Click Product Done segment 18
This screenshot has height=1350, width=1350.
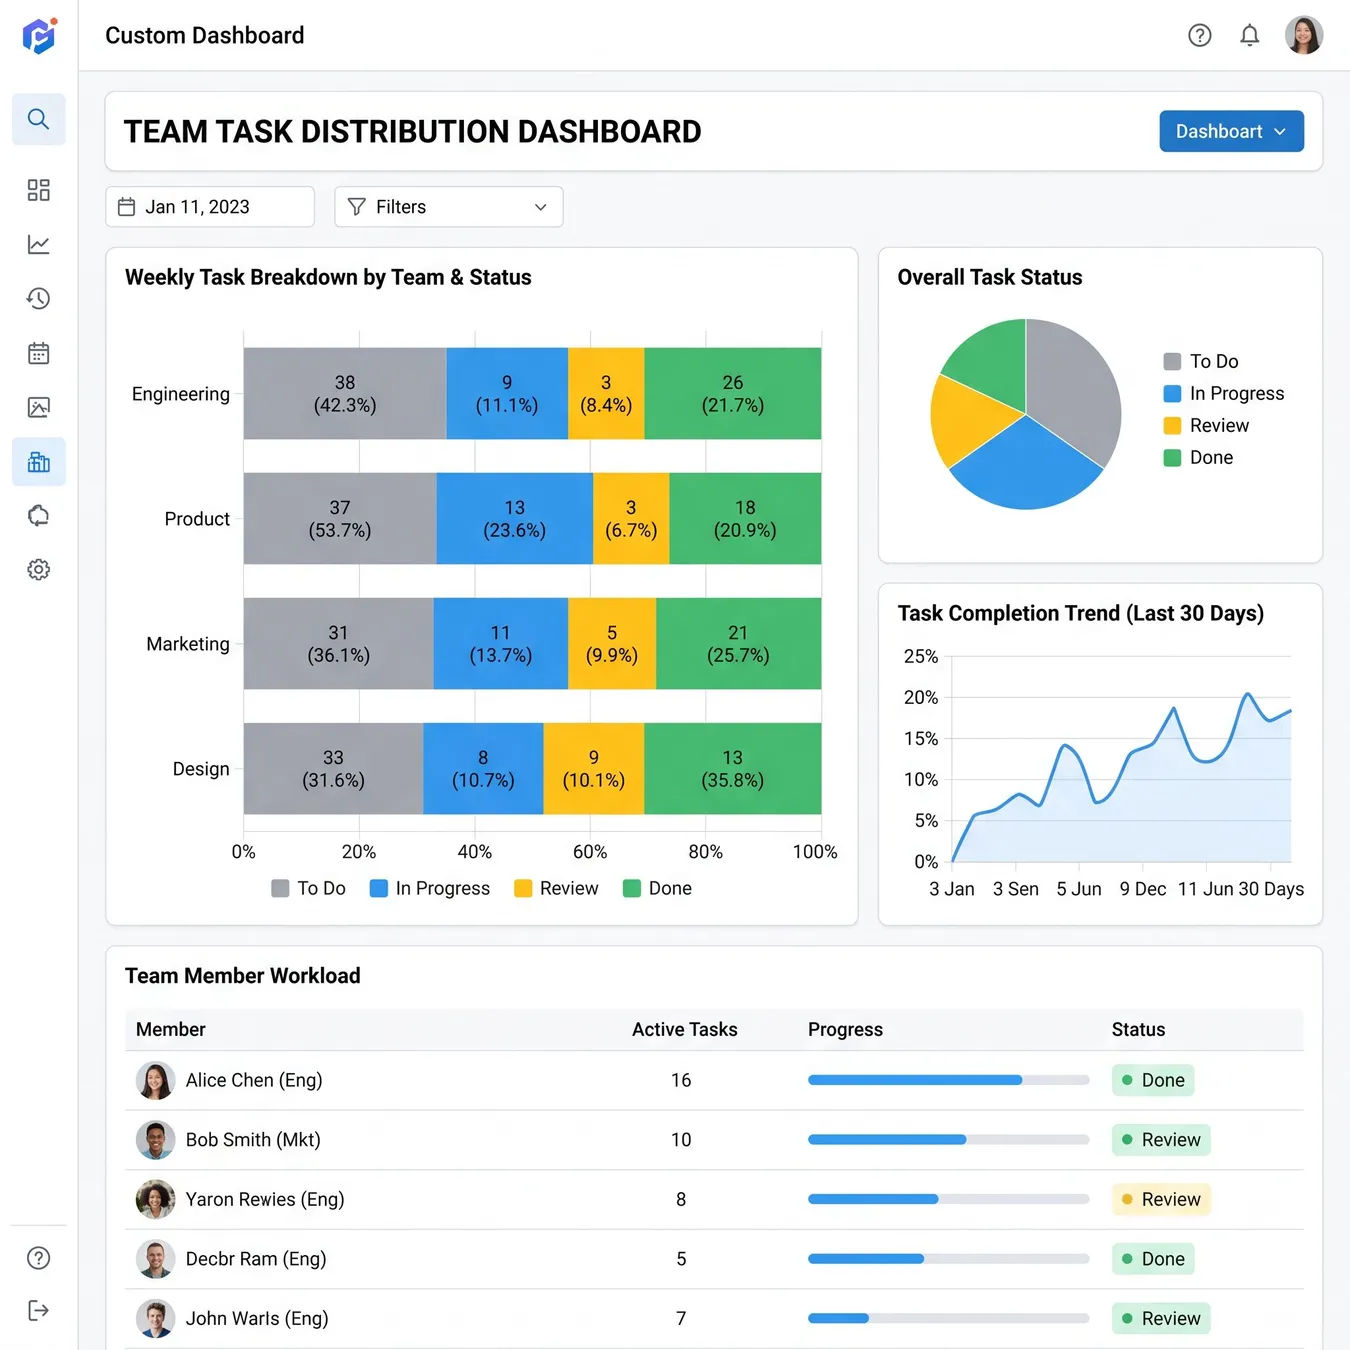click(745, 519)
